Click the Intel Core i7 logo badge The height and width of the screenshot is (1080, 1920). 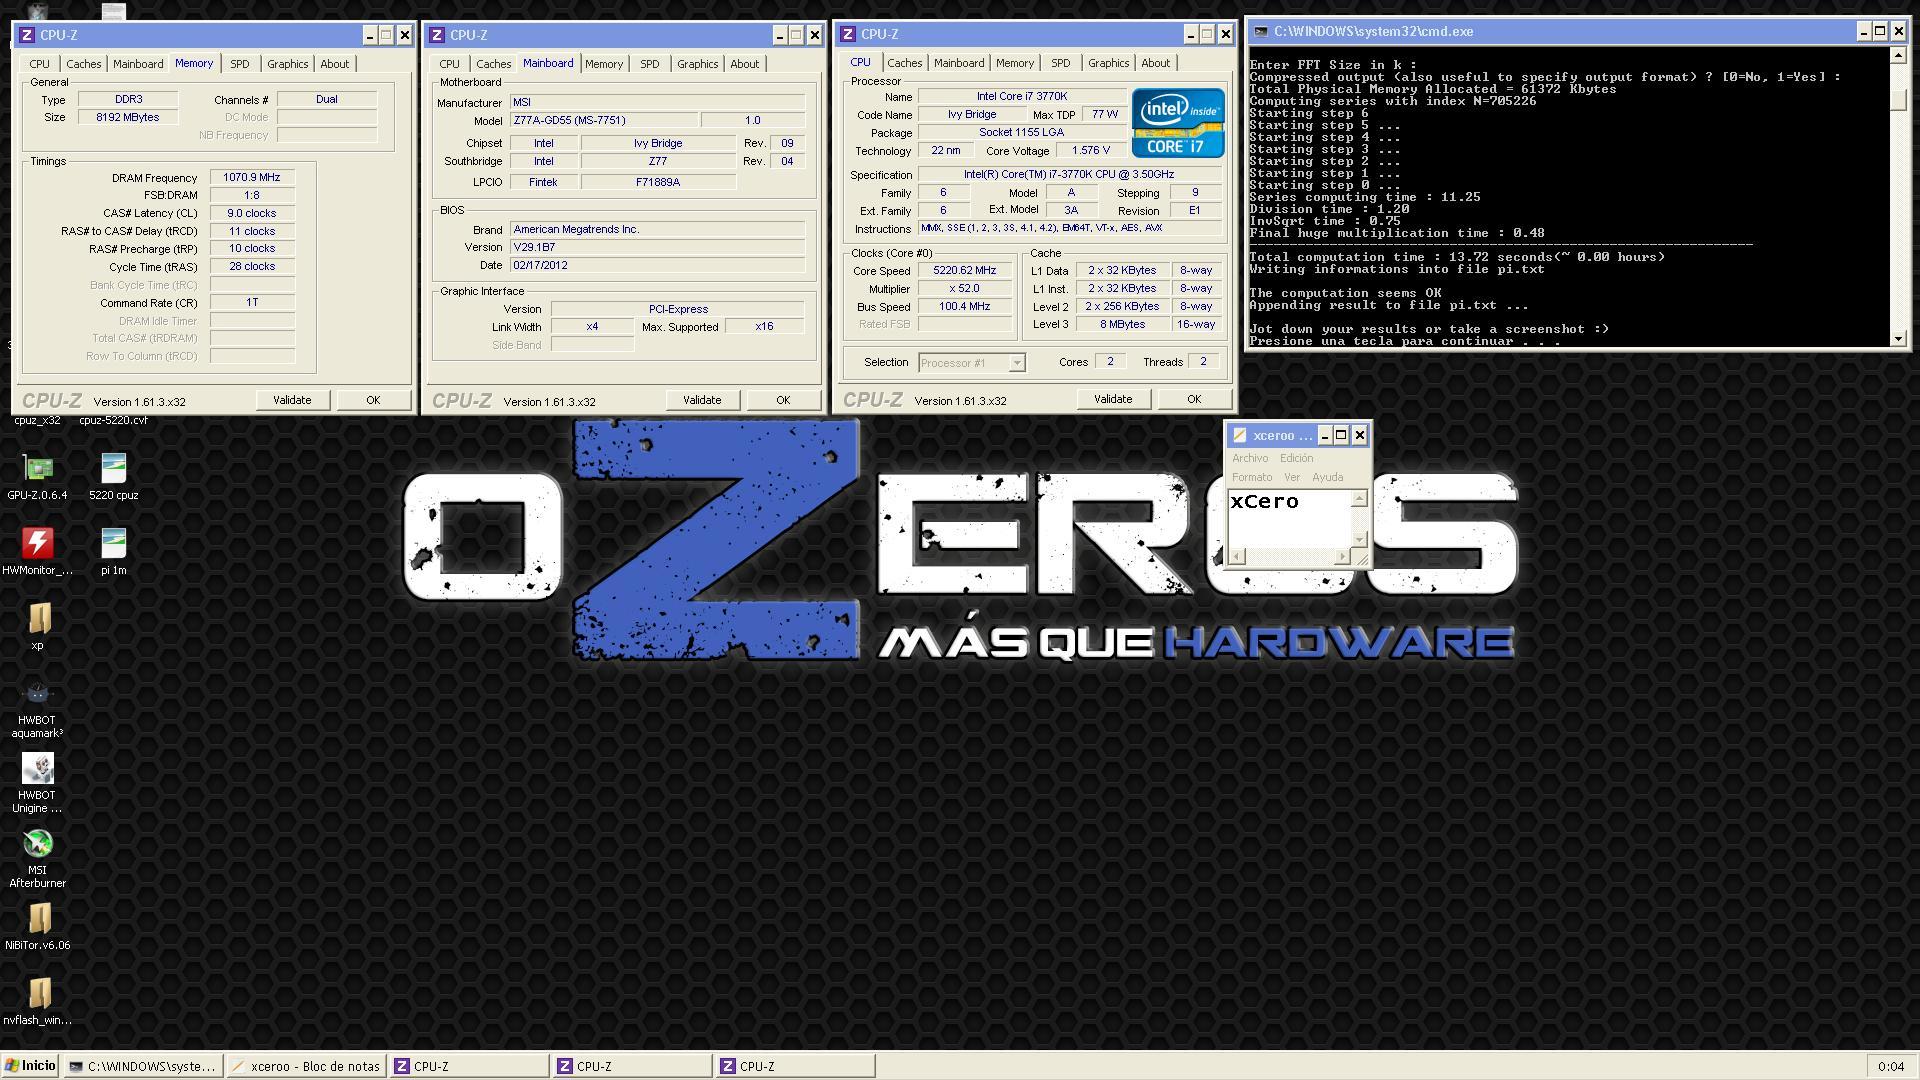click(1178, 123)
